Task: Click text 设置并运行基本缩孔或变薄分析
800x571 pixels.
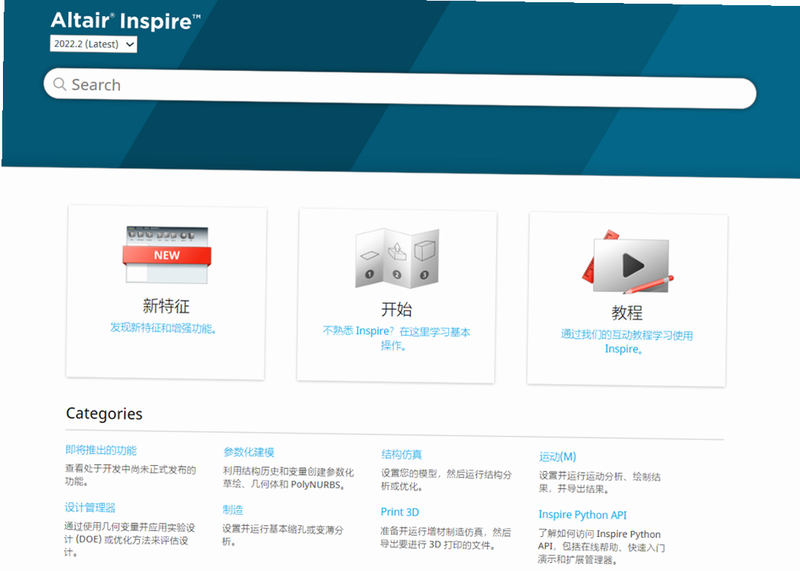Action: pos(283,535)
